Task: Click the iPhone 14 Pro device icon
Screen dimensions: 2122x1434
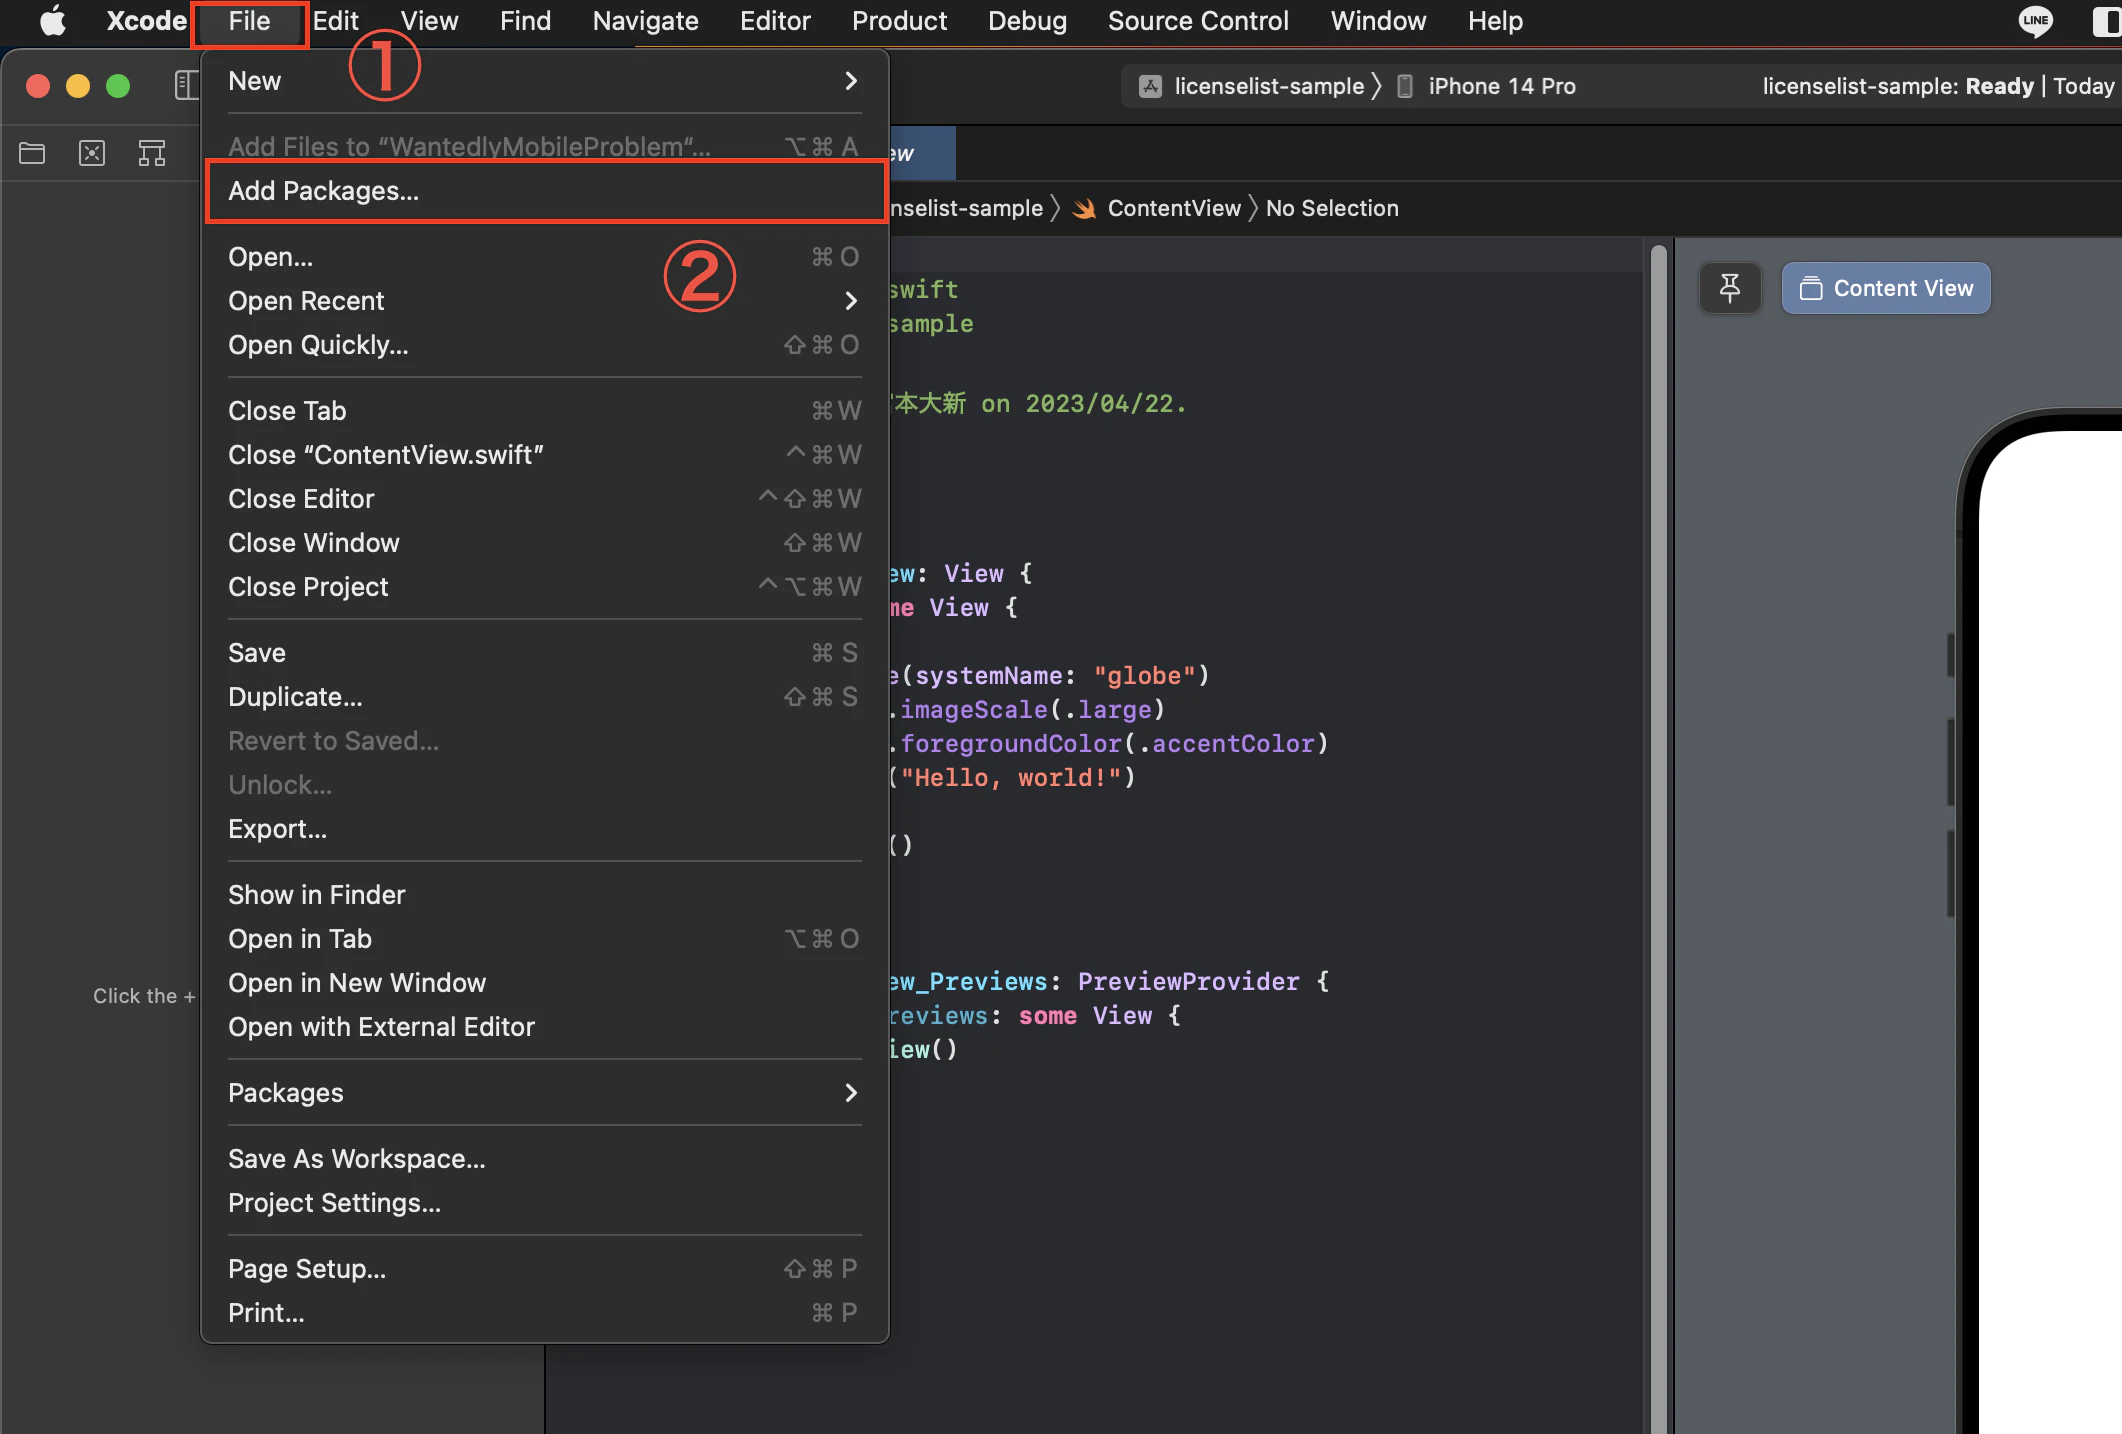Action: coord(1405,87)
